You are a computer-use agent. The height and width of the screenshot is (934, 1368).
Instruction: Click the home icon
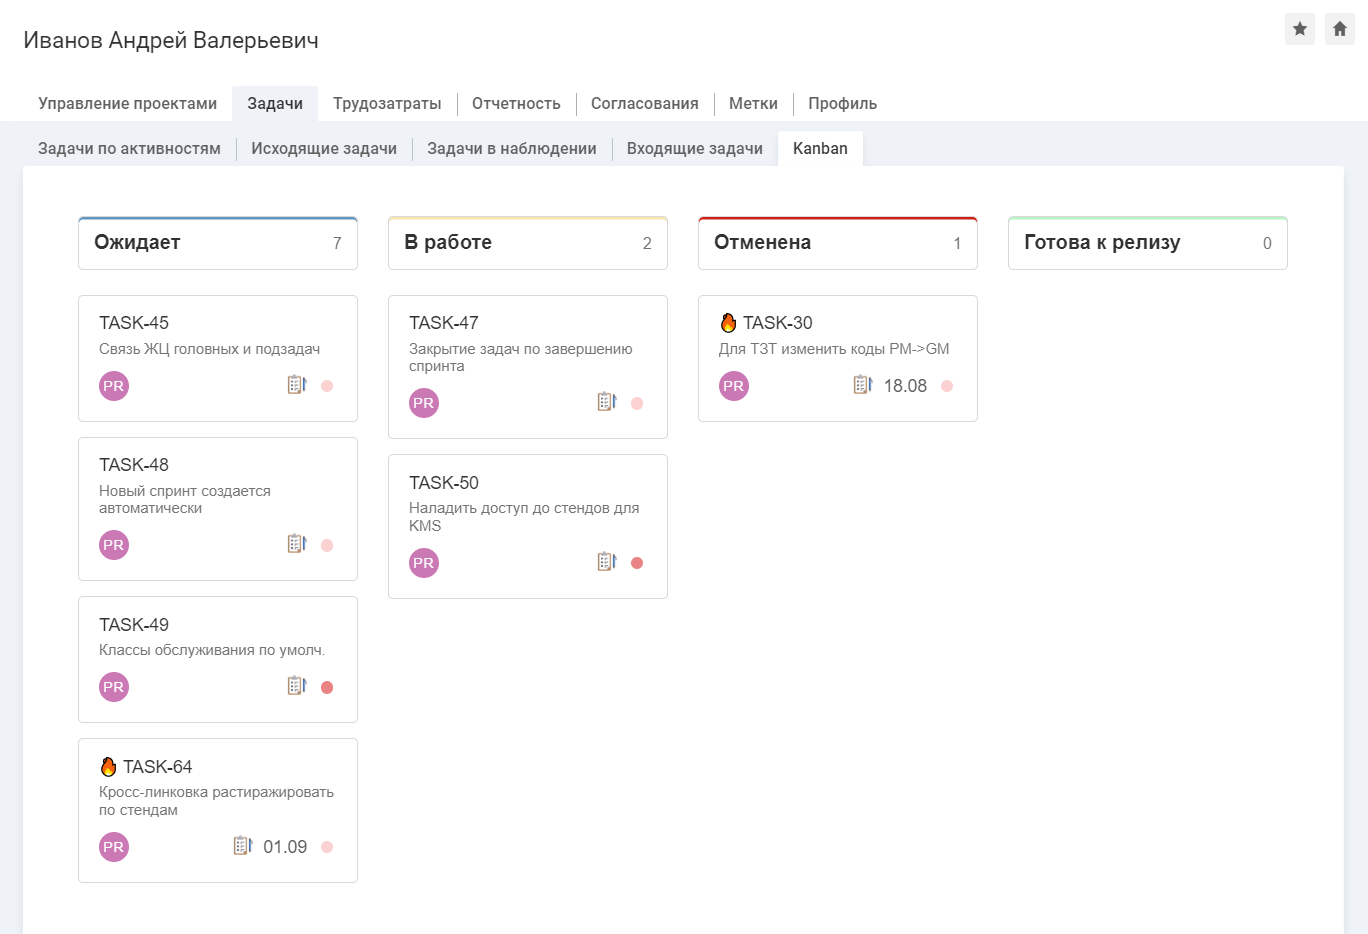coord(1339,29)
